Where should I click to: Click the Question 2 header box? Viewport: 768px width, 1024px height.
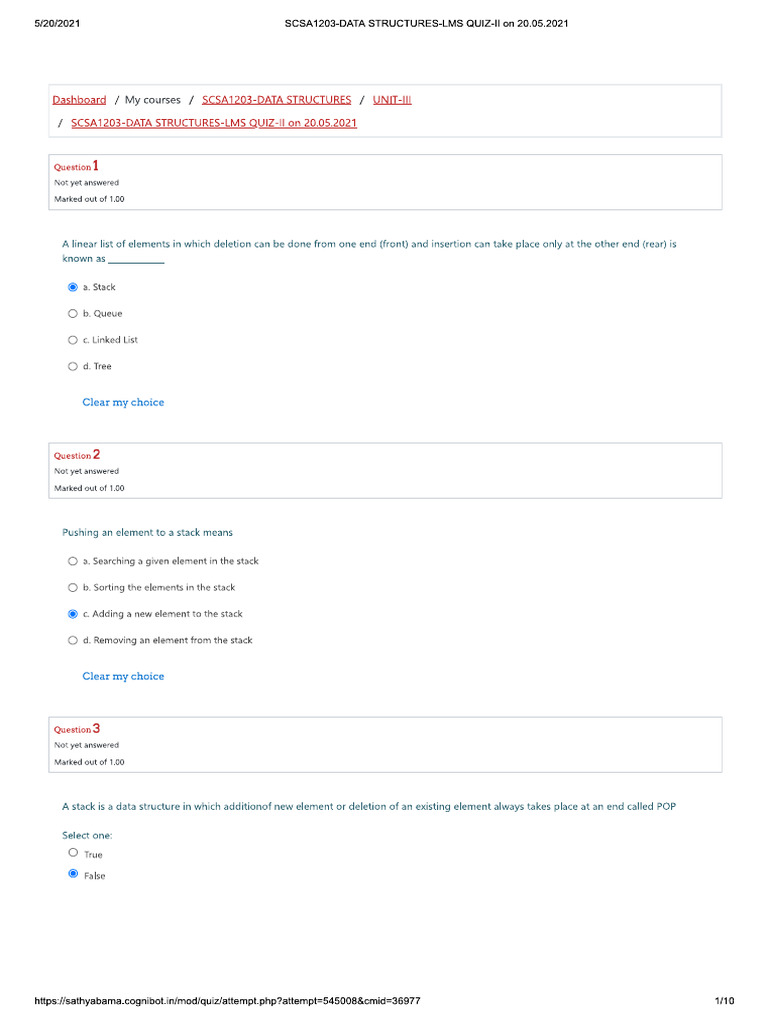pyautogui.click(x=385, y=470)
